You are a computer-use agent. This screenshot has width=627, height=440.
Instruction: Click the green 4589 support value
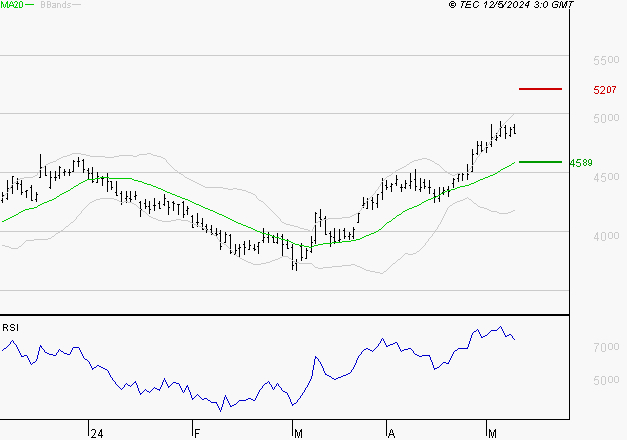coord(581,163)
